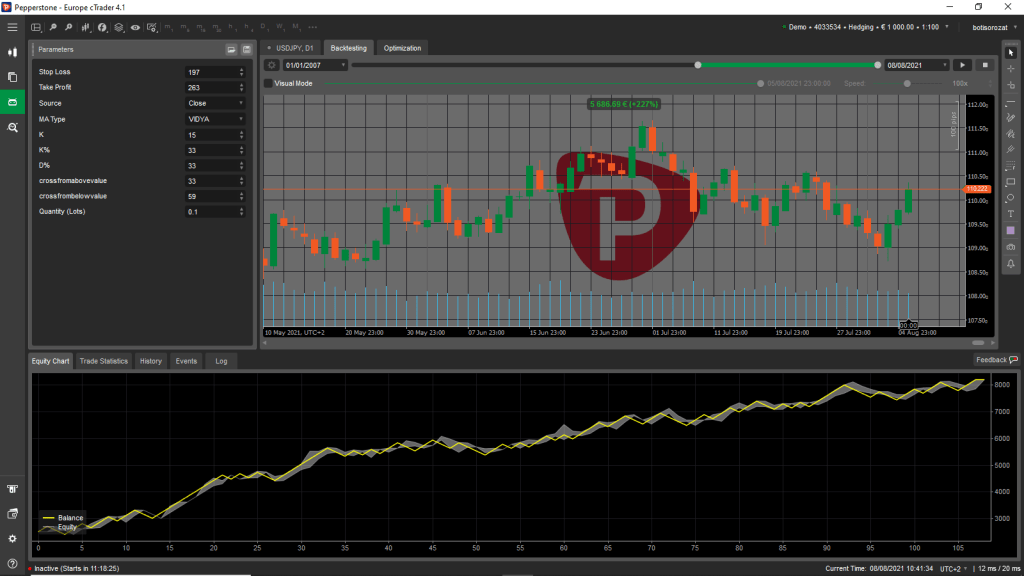The height and width of the screenshot is (576, 1024).
Task: Toggle the eye viewing options button
Action: coord(135,27)
